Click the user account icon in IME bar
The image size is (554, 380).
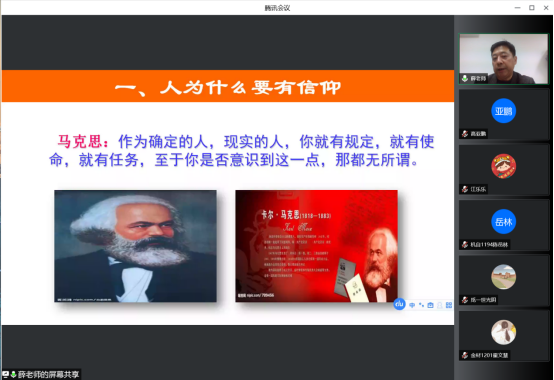tap(440, 305)
